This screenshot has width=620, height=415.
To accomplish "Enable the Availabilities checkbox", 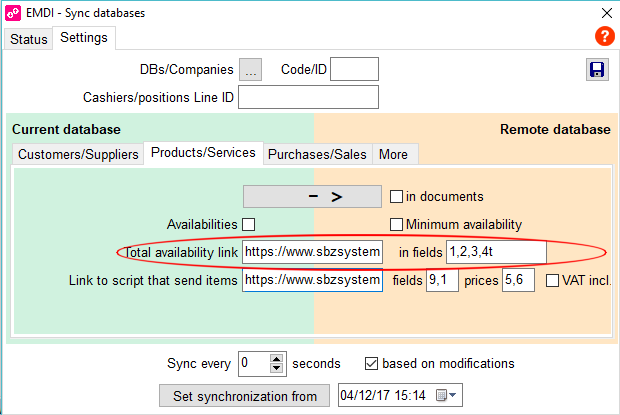I will point(249,224).
